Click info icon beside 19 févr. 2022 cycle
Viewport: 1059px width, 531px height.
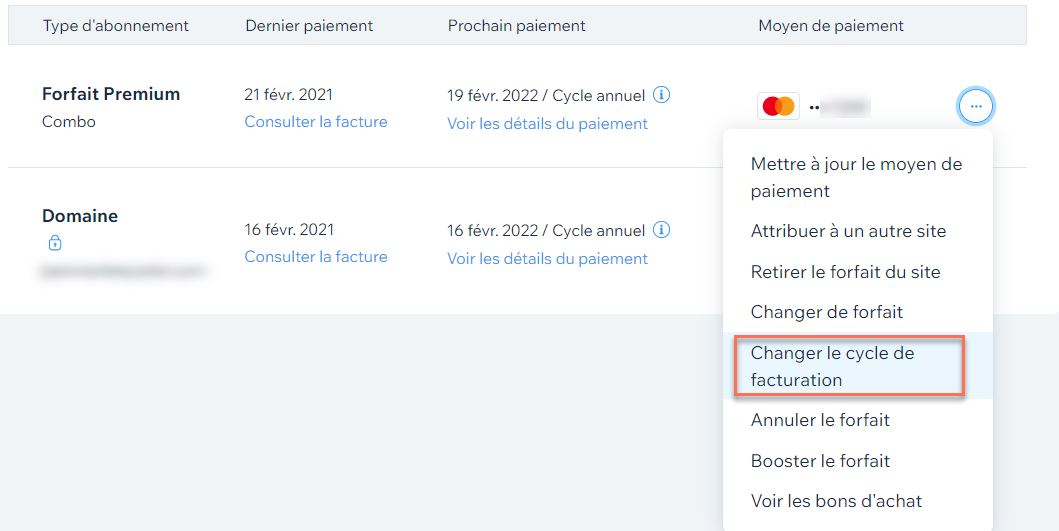pos(661,95)
